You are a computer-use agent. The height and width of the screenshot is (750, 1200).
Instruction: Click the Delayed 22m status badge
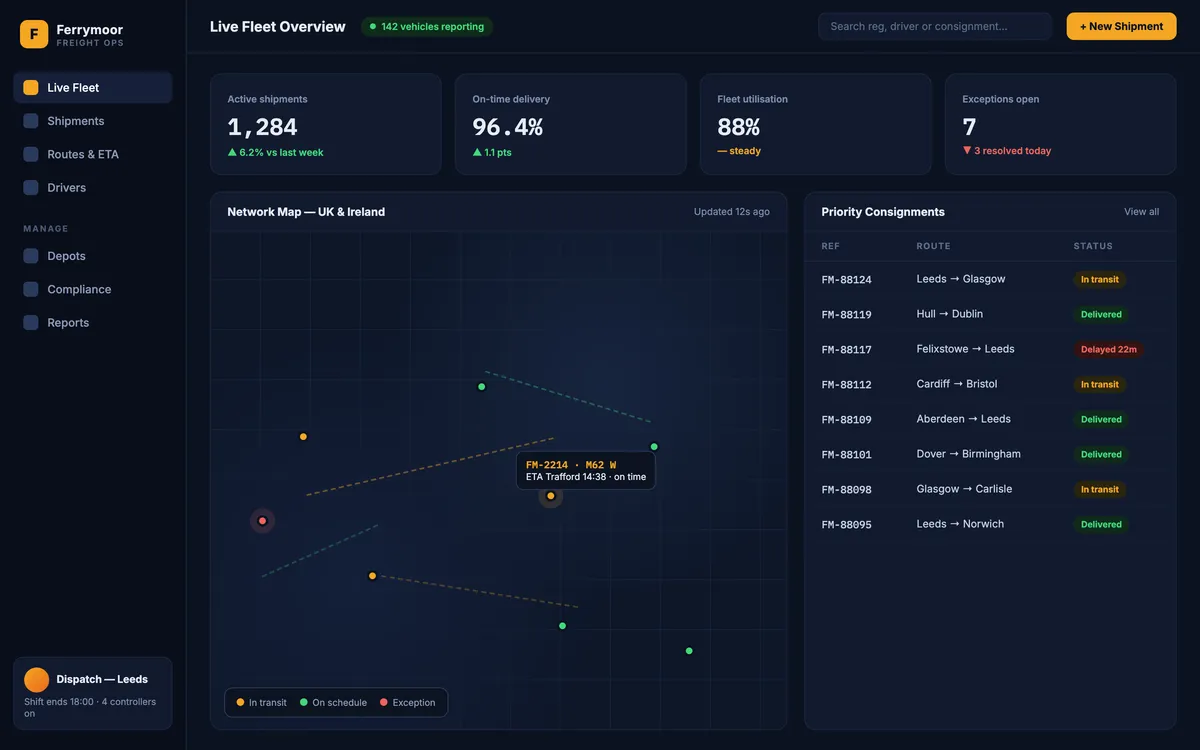1109,350
